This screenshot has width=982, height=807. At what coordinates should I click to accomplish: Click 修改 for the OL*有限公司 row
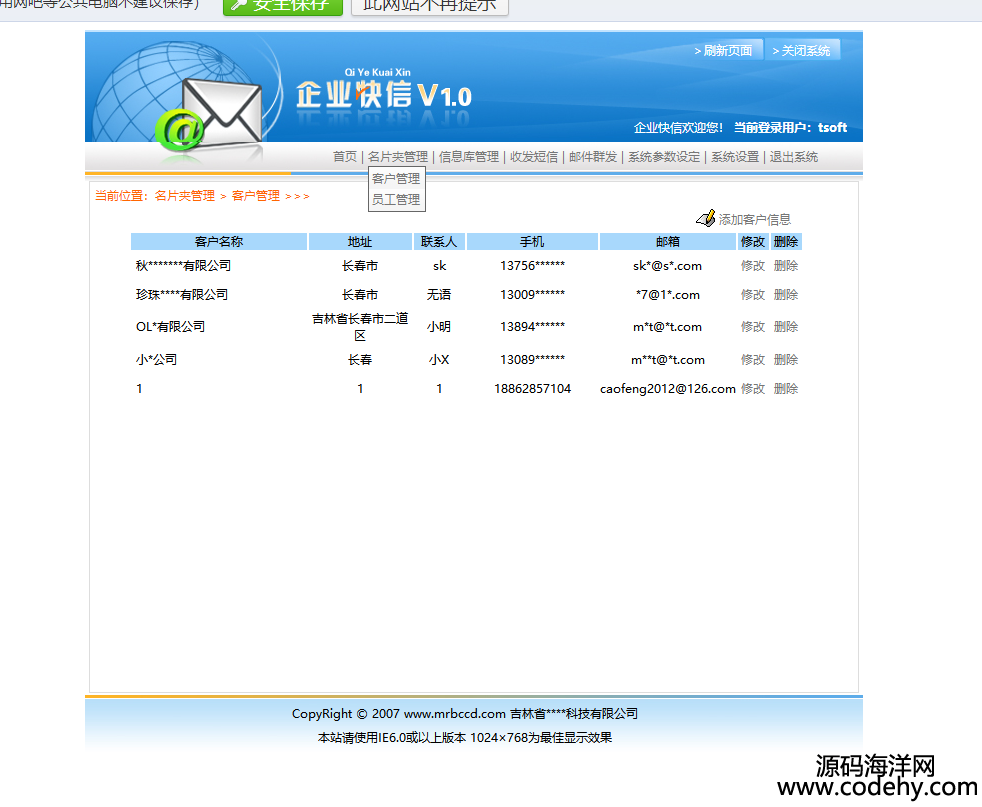753,326
